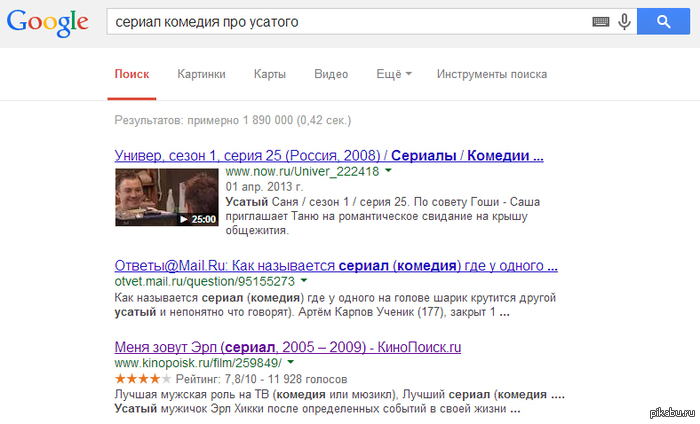Click the date text 01 апр. 2013 г.
Viewport: 700px width, 424px height.
pos(264,187)
